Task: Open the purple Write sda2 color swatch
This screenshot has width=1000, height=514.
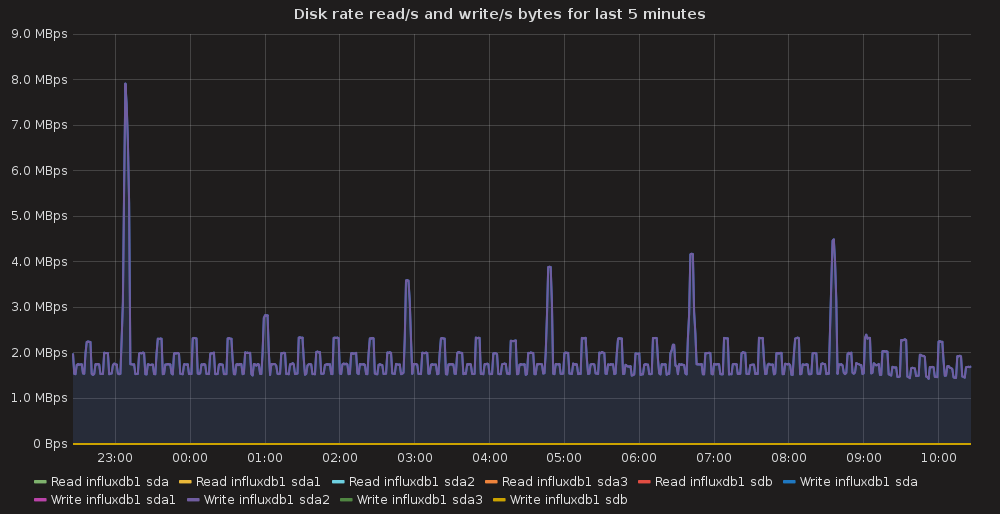Action: point(193,499)
